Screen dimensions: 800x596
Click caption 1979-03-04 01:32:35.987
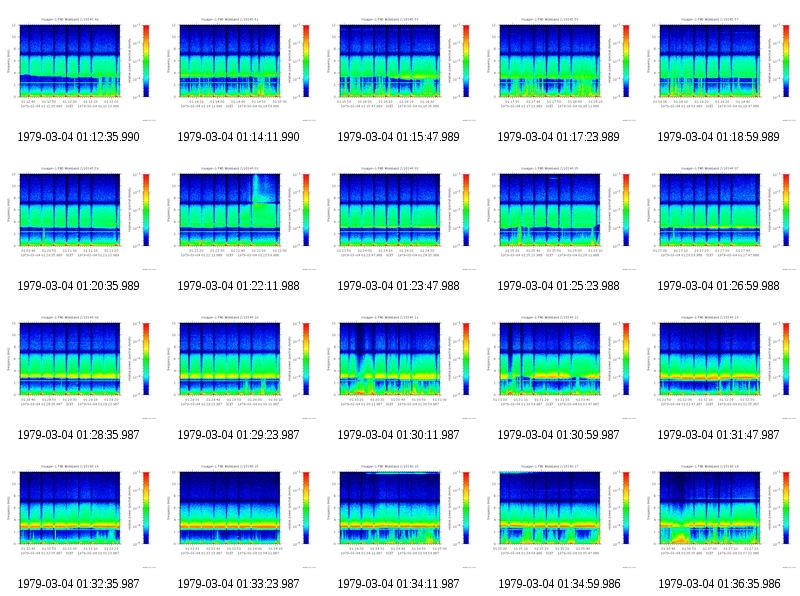[79, 584]
